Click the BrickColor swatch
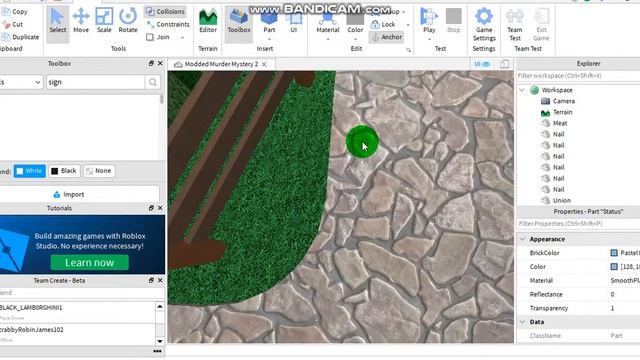 tap(614, 253)
